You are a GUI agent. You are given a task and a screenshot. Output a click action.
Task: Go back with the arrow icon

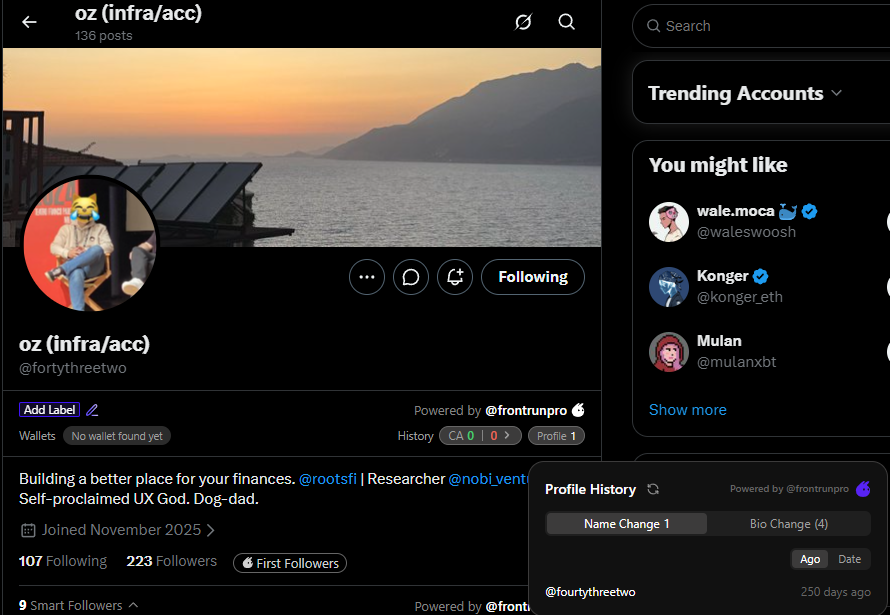coord(29,22)
